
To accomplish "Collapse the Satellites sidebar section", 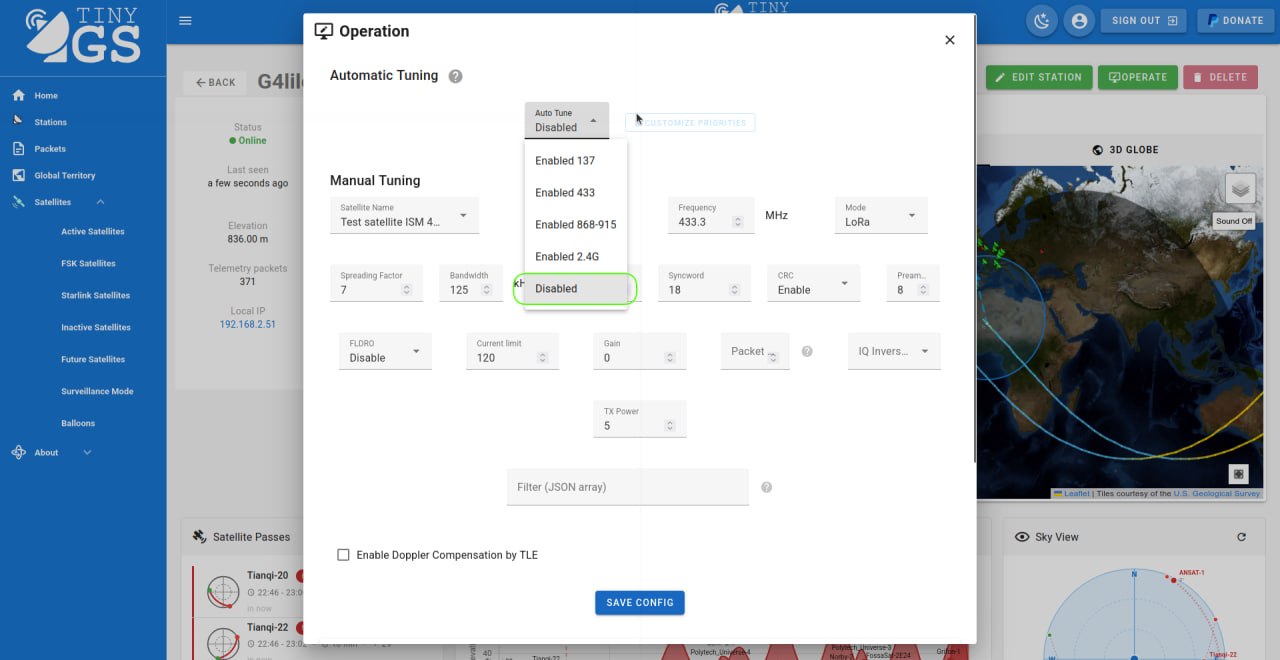I will point(100,202).
